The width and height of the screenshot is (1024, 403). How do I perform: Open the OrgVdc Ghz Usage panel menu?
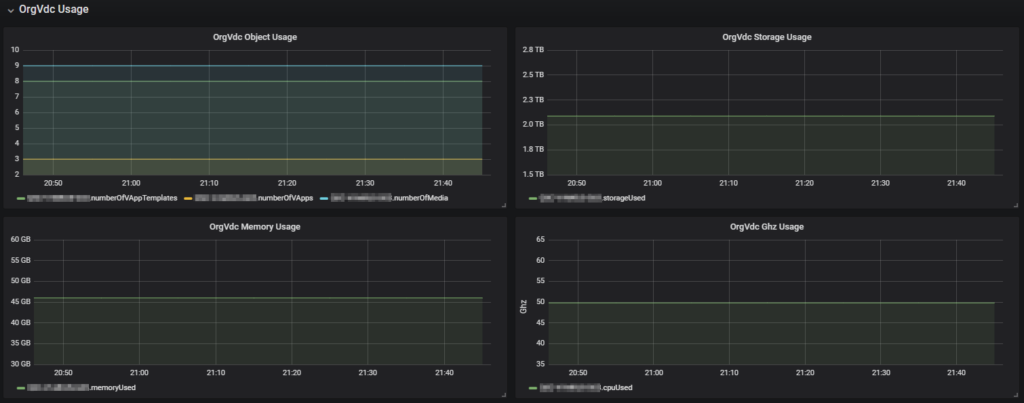pyautogui.click(x=766, y=227)
